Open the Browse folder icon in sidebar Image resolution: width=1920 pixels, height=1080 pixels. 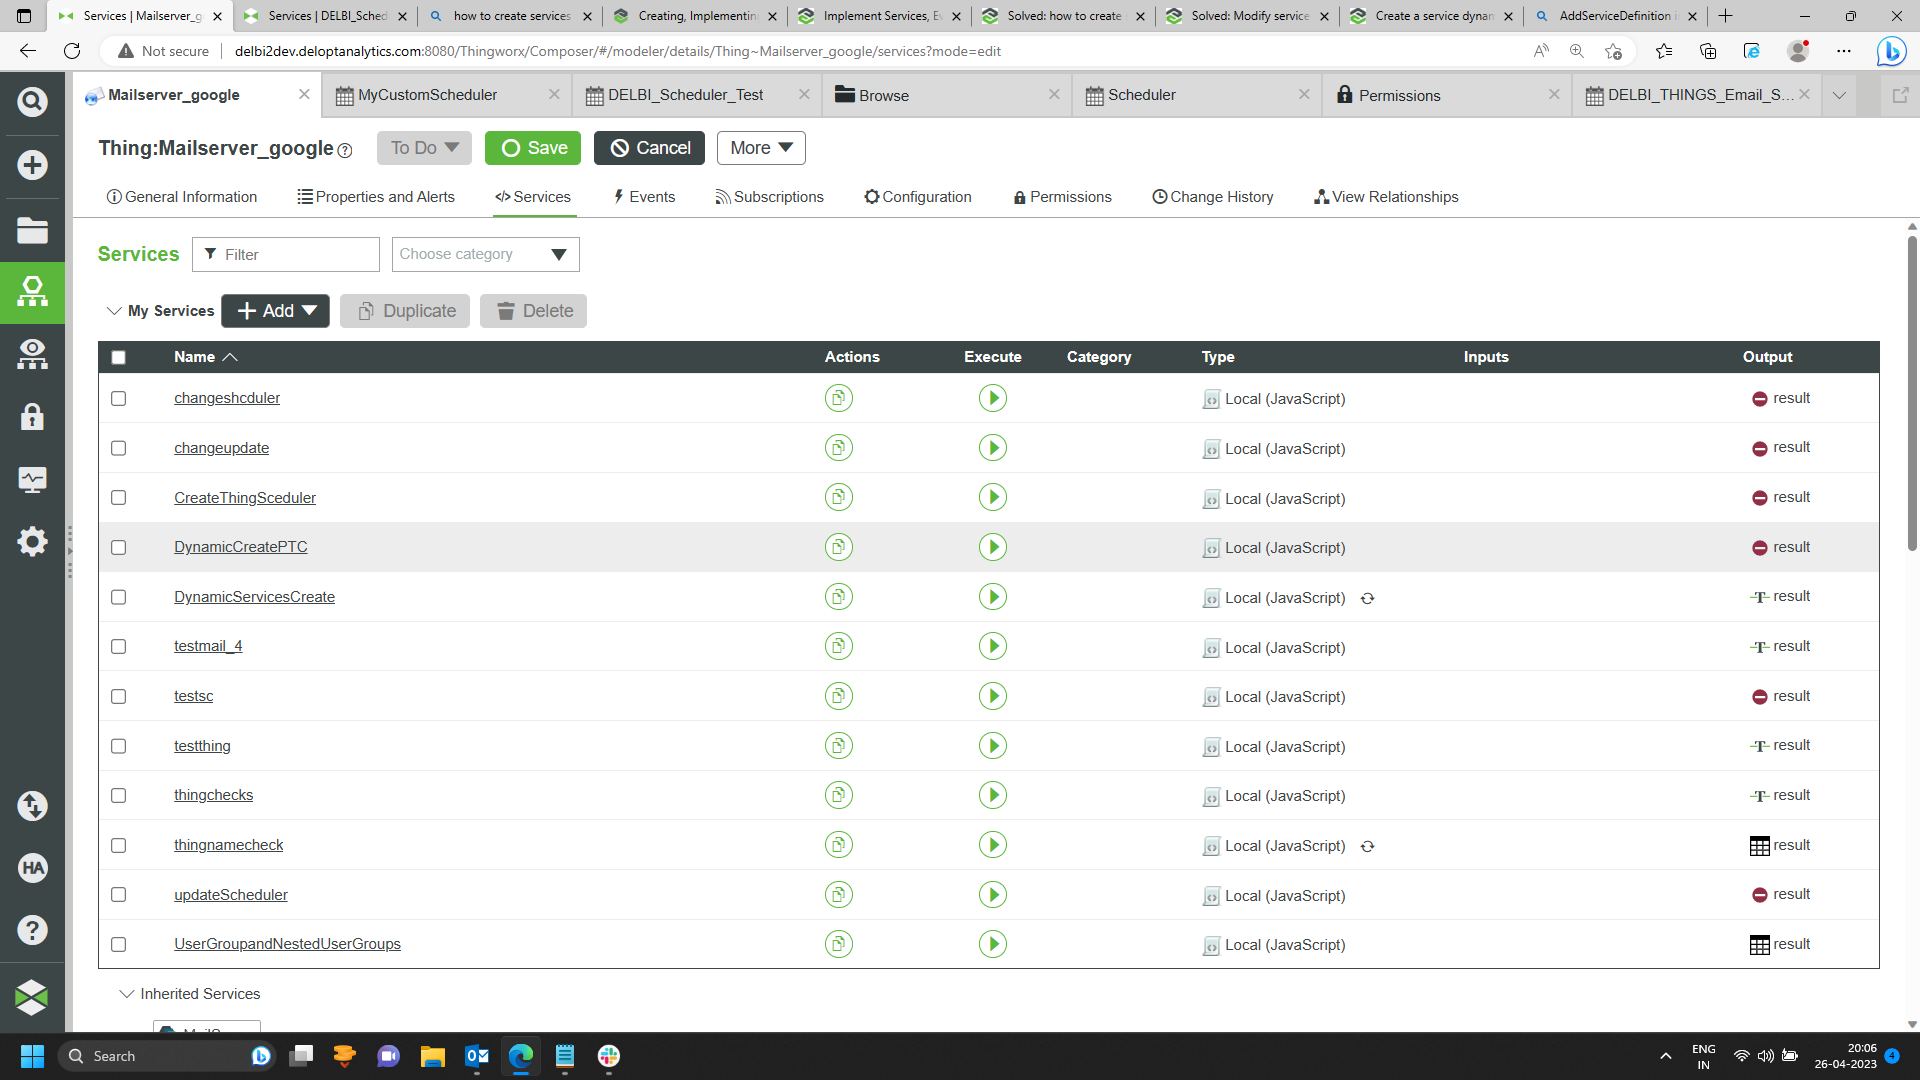[x=33, y=230]
